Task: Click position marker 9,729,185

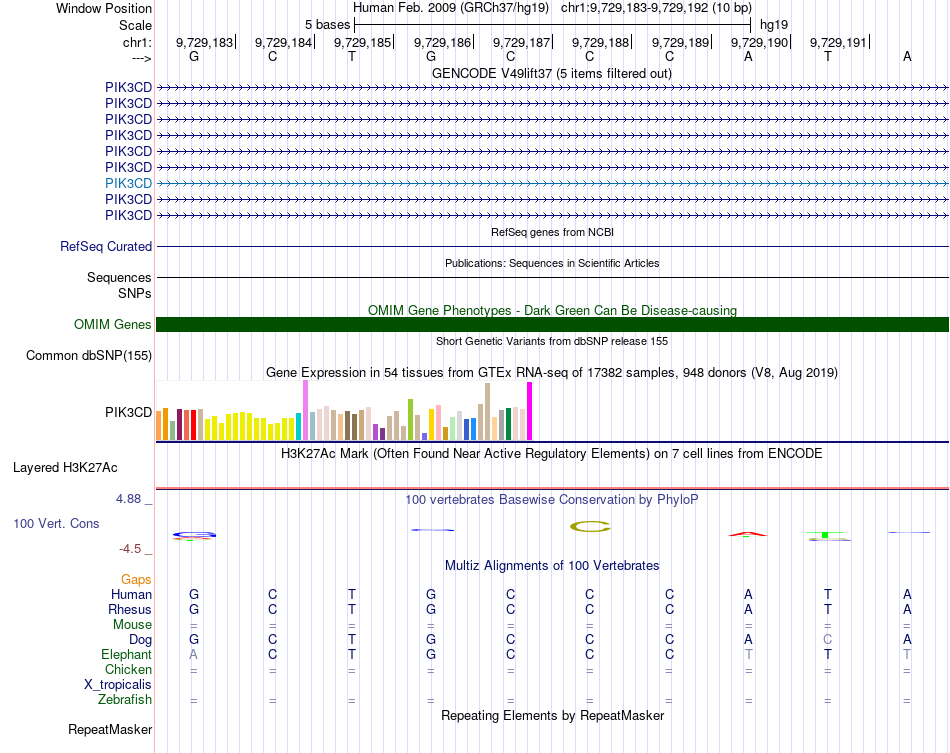Action: point(363,42)
